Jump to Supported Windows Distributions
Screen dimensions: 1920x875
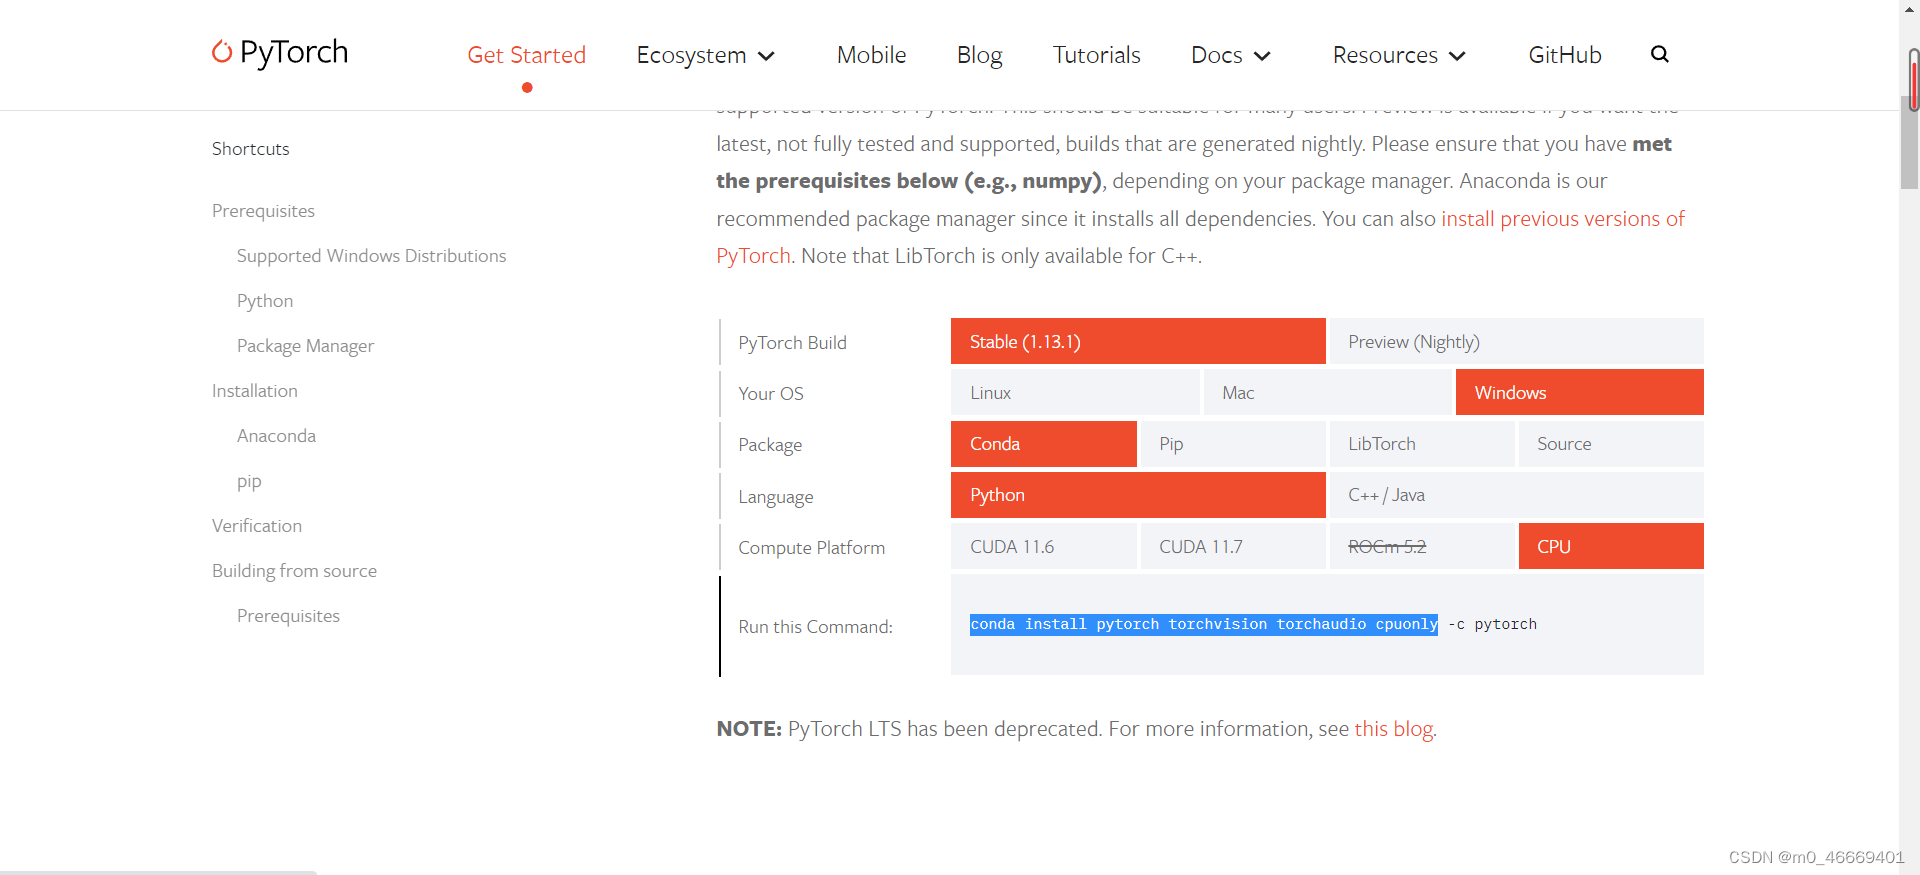(x=371, y=256)
